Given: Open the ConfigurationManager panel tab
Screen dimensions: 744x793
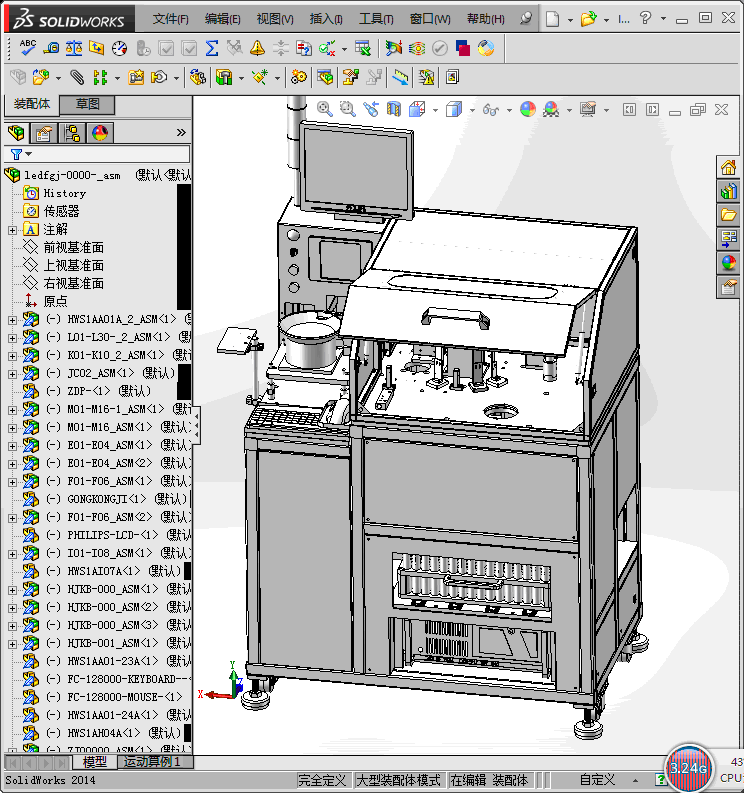Looking at the screenshot, I should tap(72, 133).
